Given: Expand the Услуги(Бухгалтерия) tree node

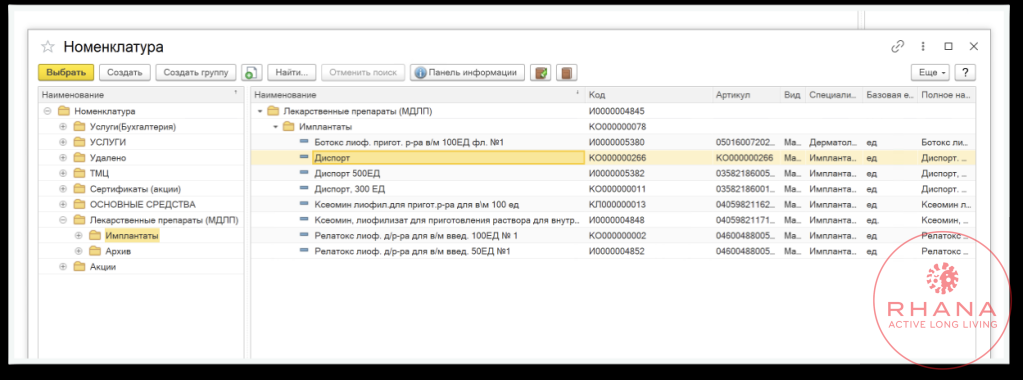Looking at the screenshot, I should (x=63, y=126).
